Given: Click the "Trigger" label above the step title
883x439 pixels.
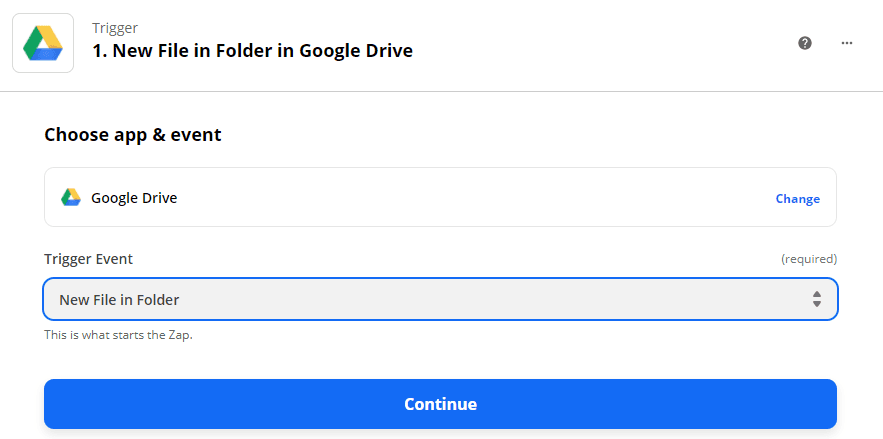Looking at the screenshot, I should point(116,28).
